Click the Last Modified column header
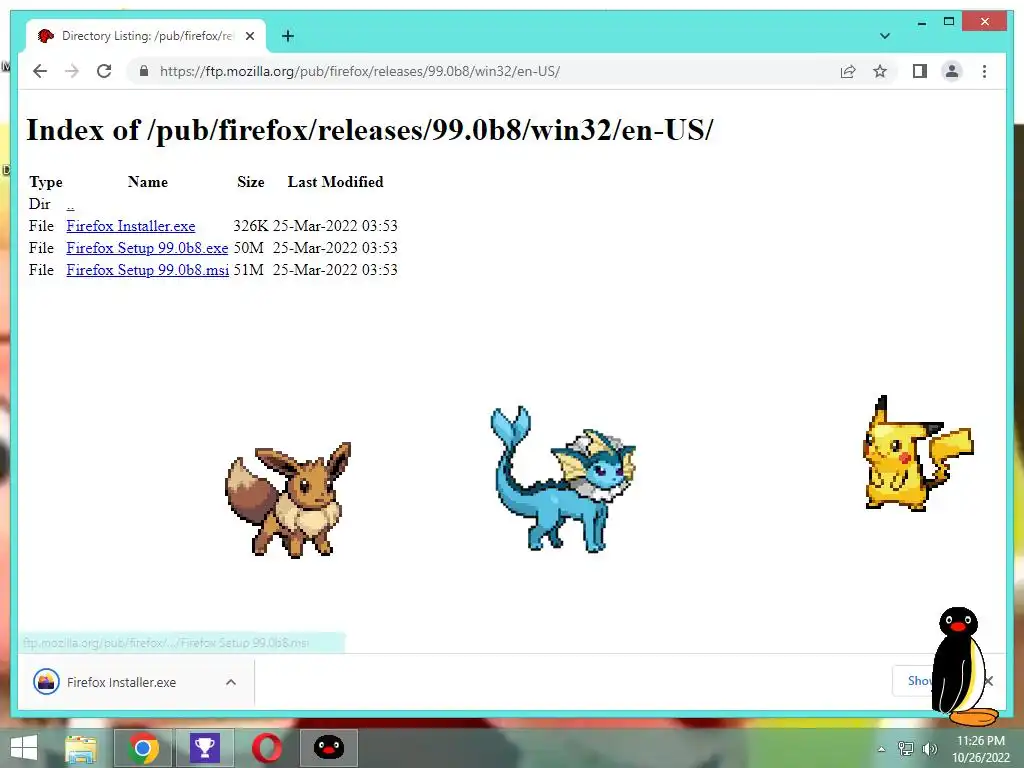 click(335, 182)
